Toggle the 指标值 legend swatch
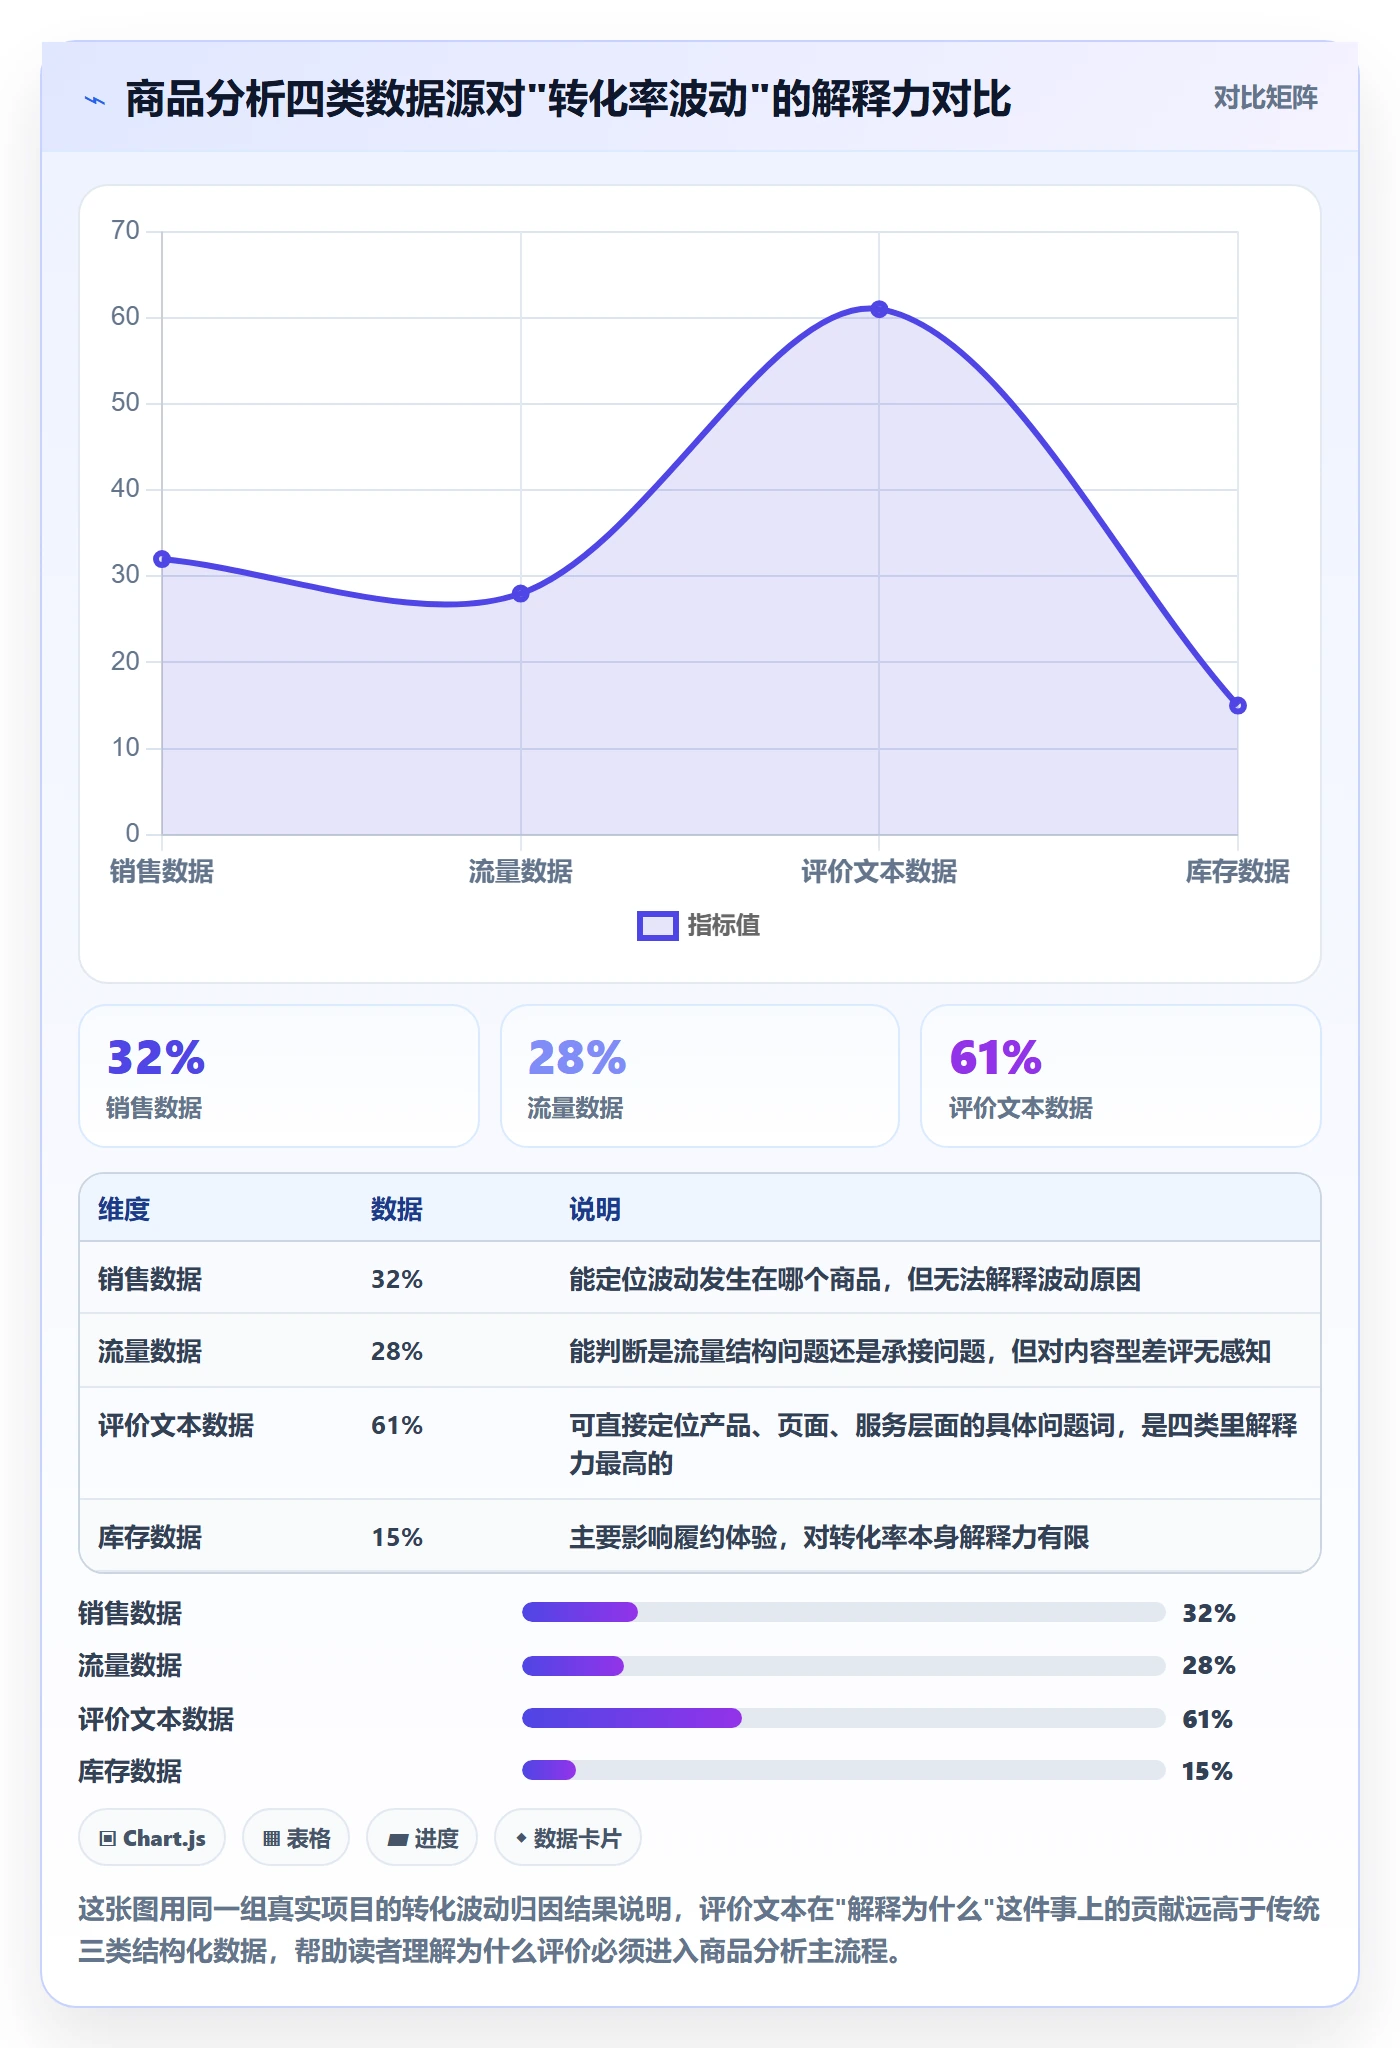The height and width of the screenshot is (2048, 1400). [x=658, y=926]
